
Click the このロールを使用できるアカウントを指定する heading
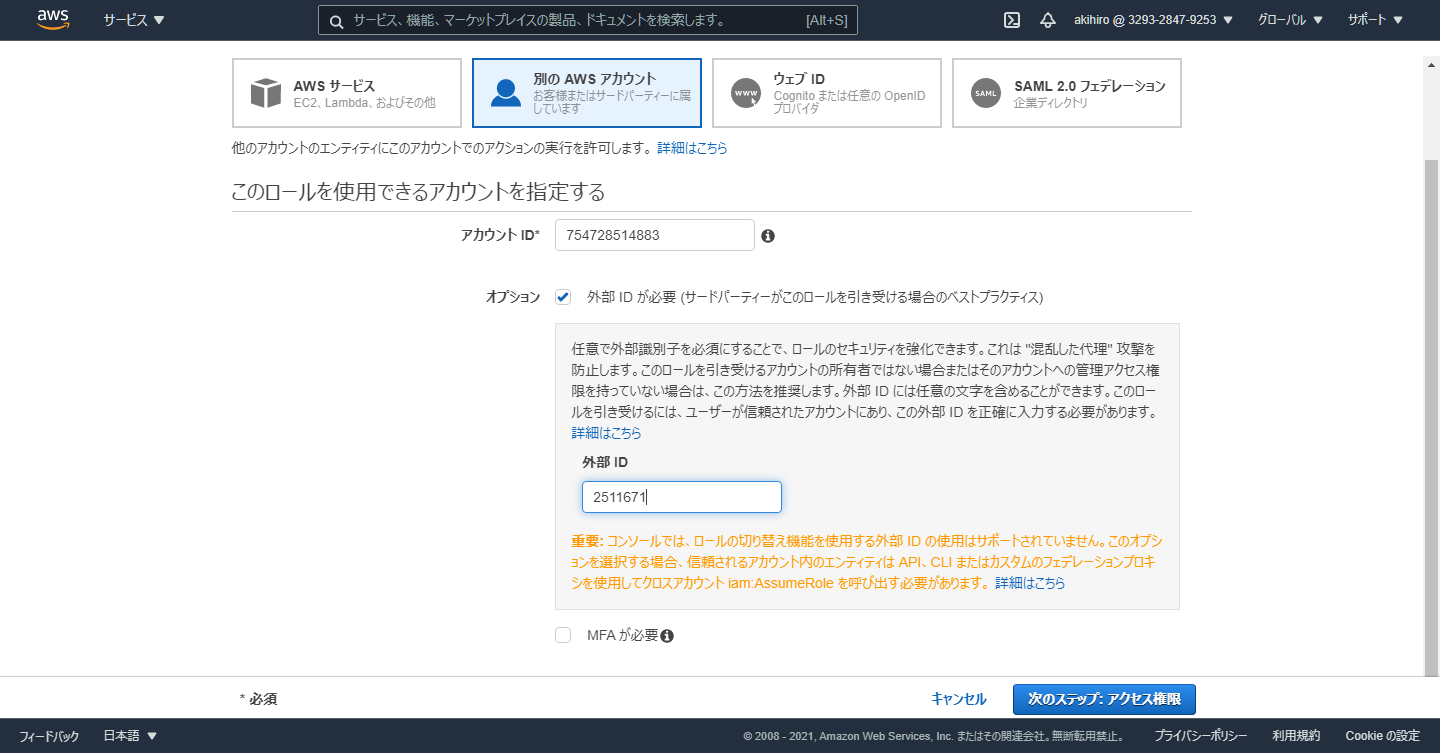pos(418,191)
